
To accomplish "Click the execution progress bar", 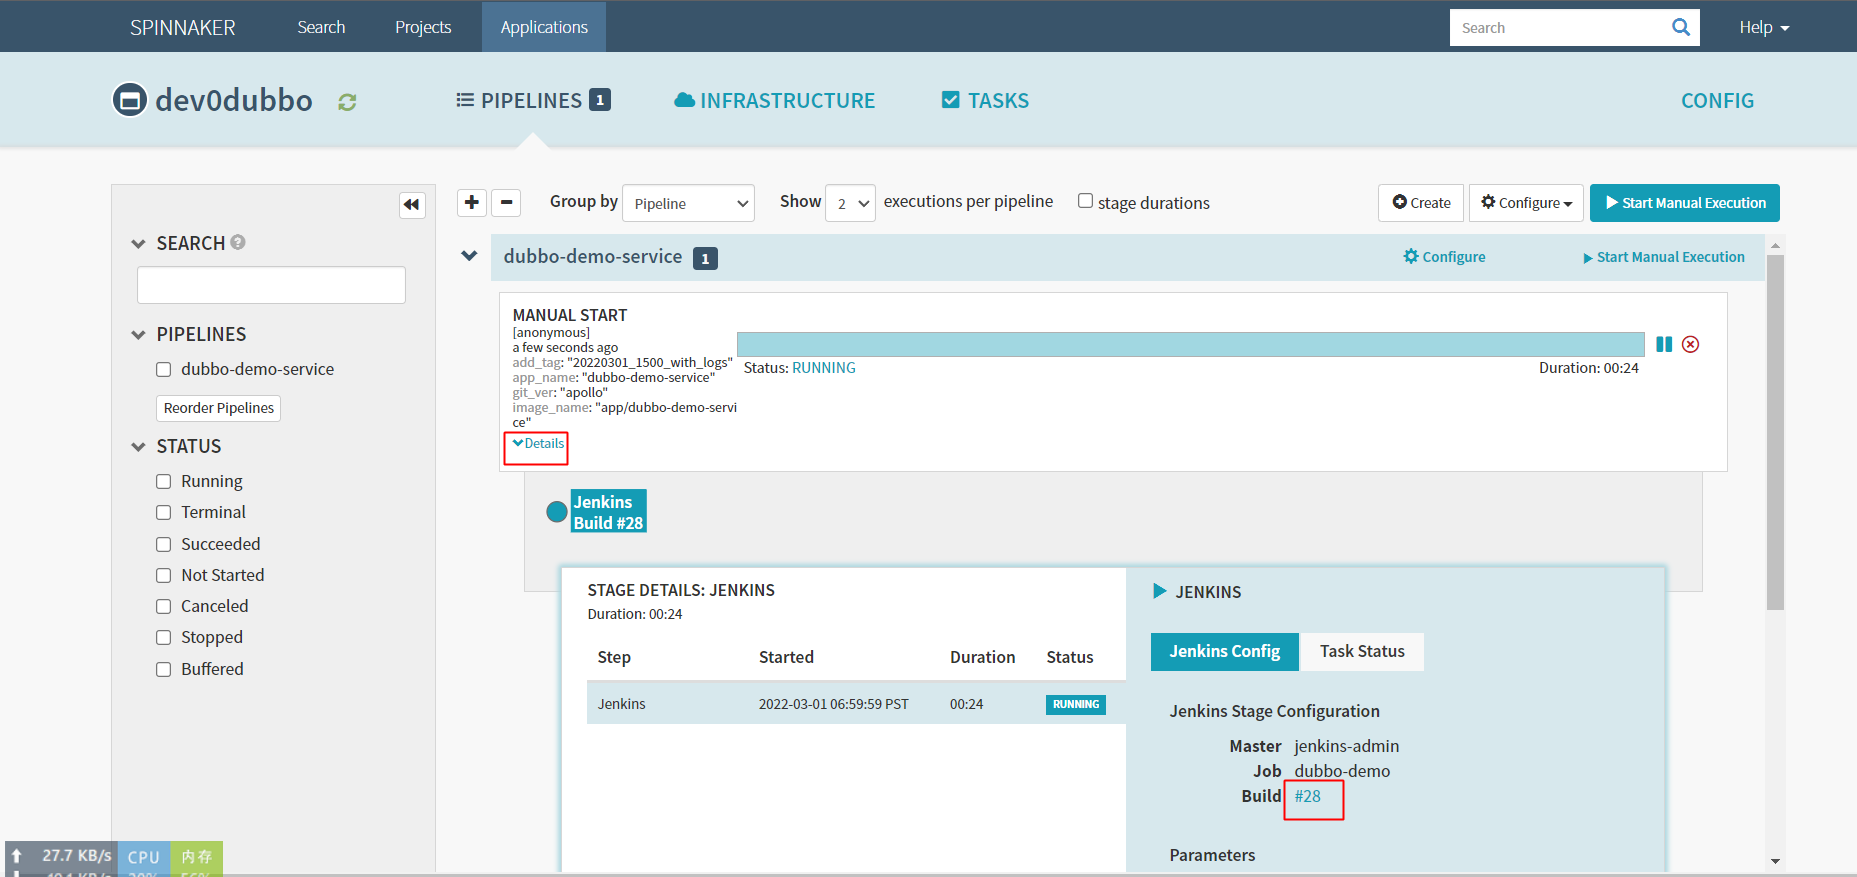I will coord(1190,344).
